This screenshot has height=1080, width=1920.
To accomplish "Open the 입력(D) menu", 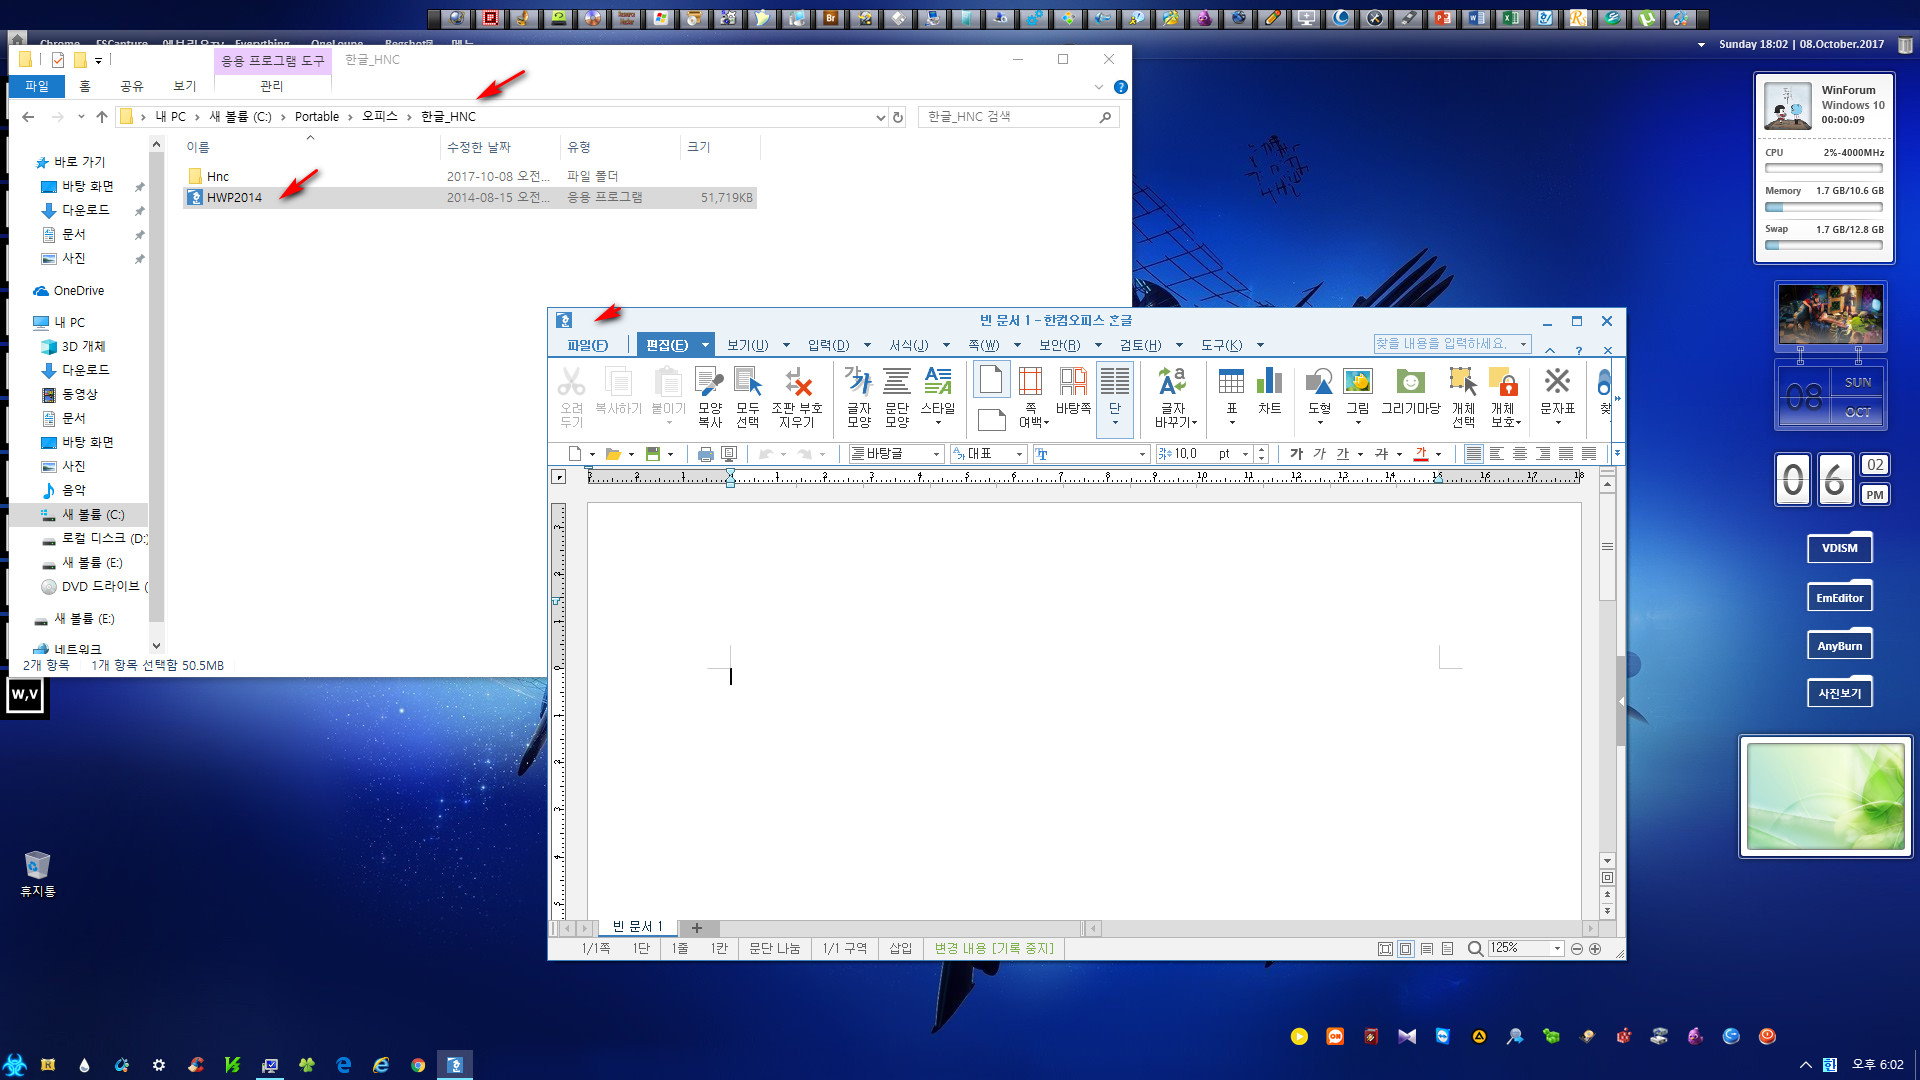I will point(828,345).
